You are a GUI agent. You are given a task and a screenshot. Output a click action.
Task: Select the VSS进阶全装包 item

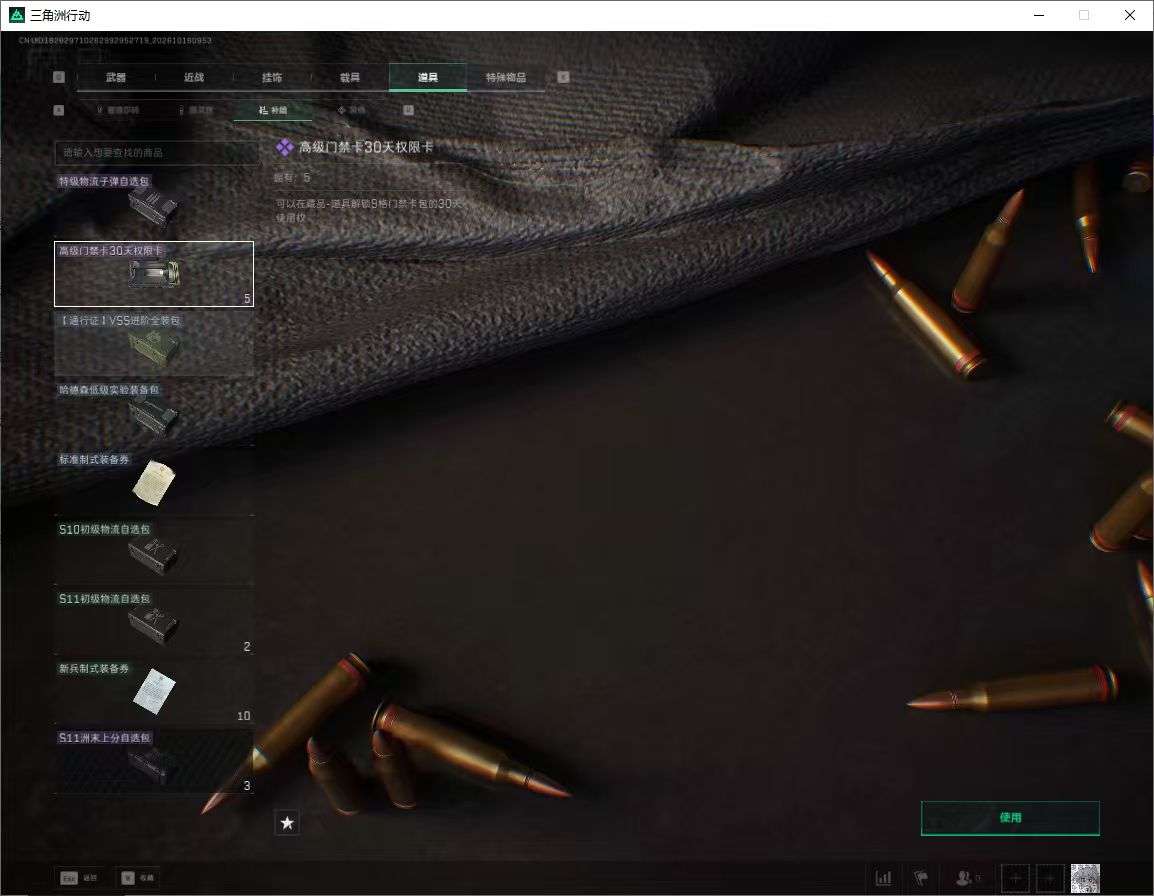click(154, 344)
